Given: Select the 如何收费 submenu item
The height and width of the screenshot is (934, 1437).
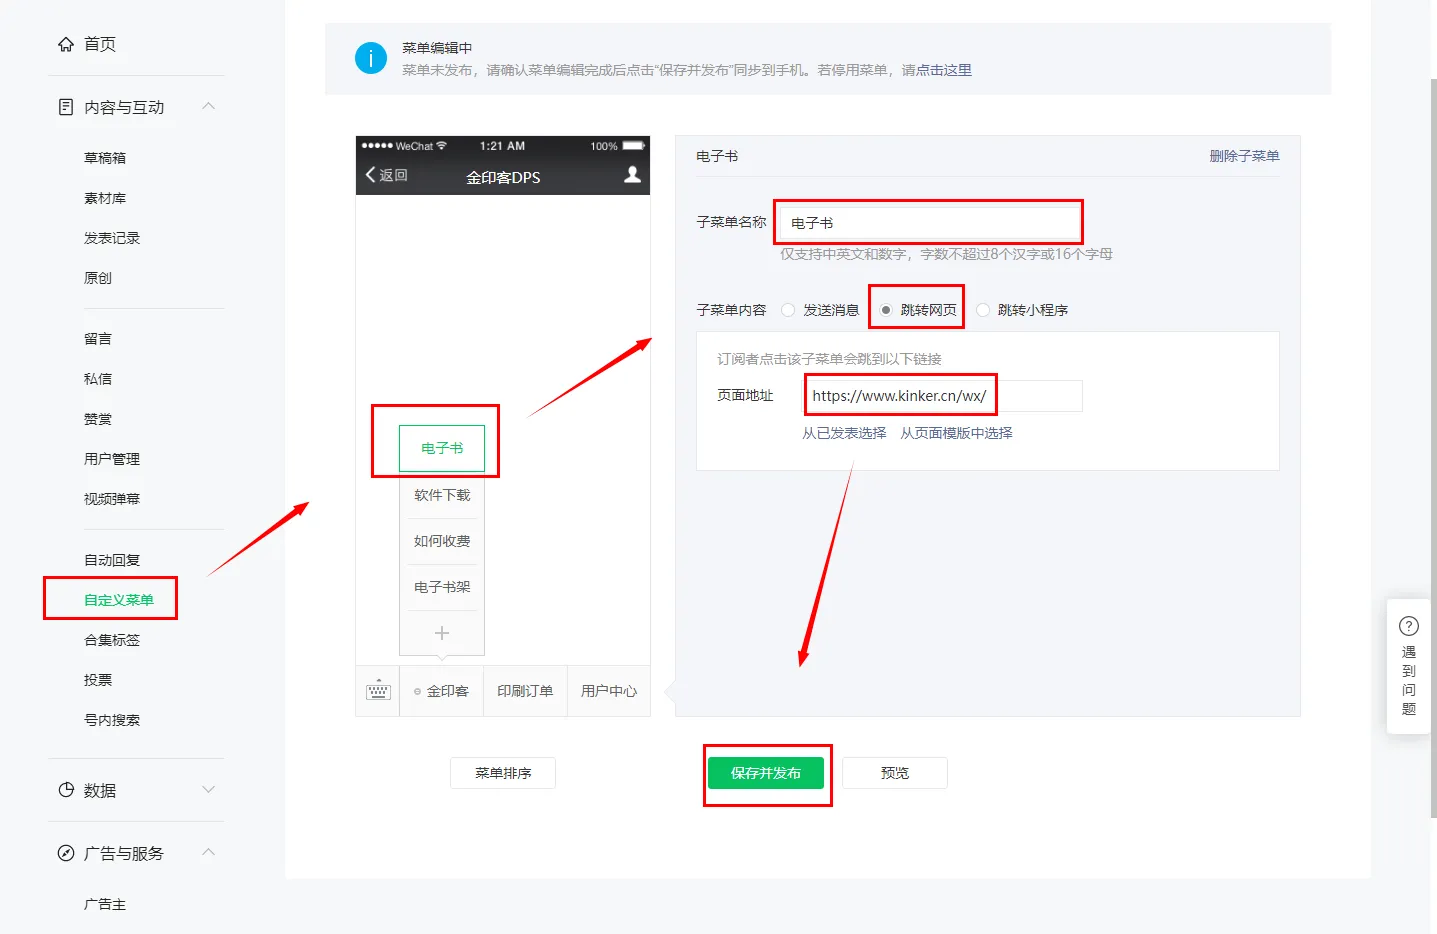Looking at the screenshot, I should pos(442,541).
